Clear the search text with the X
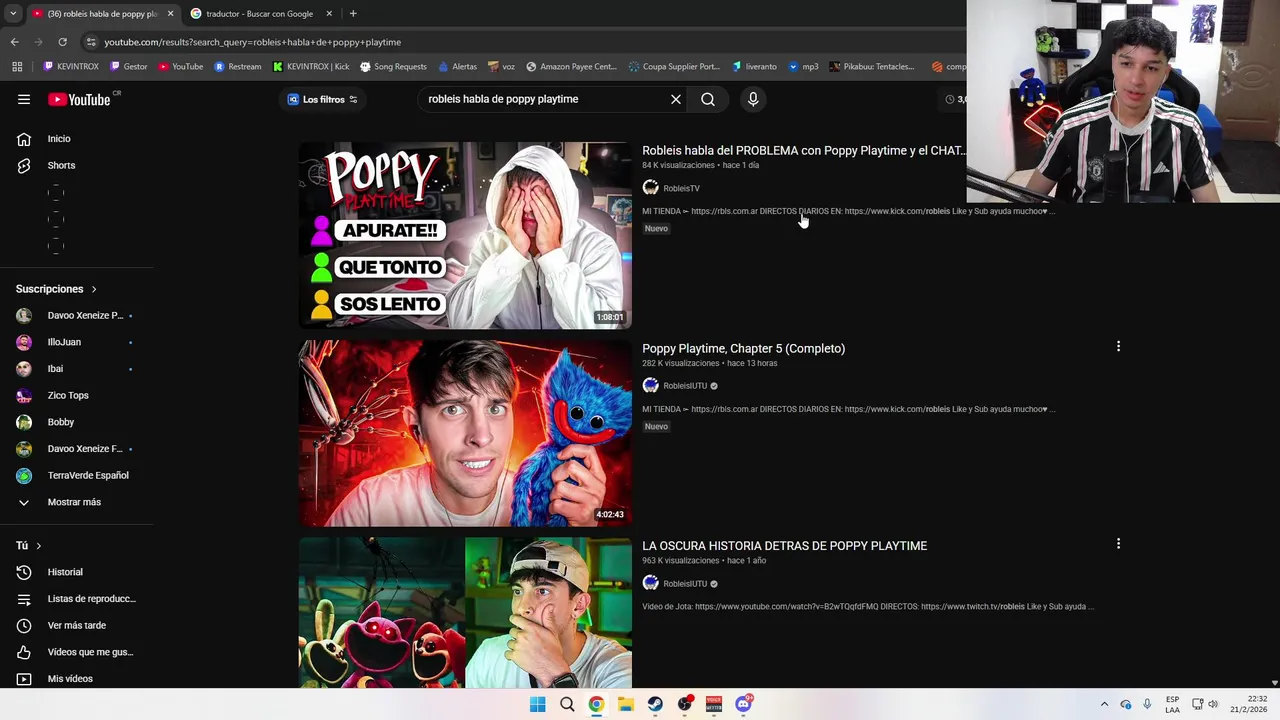The height and width of the screenshot is (720, 1280). point(676,99)
